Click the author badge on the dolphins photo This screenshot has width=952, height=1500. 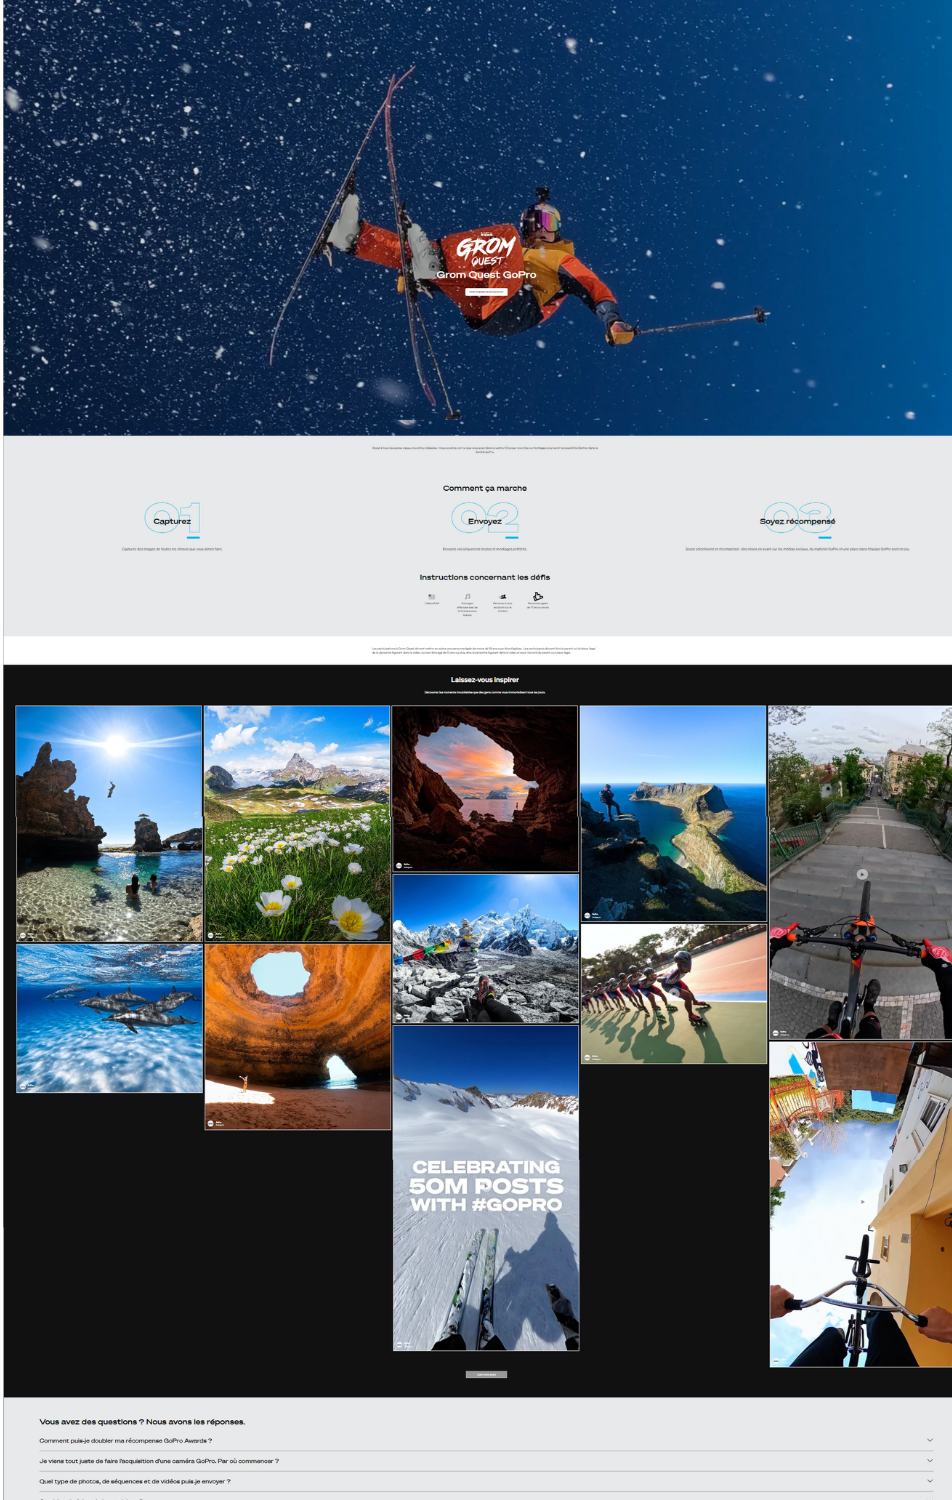click(x=28, y=1084)
